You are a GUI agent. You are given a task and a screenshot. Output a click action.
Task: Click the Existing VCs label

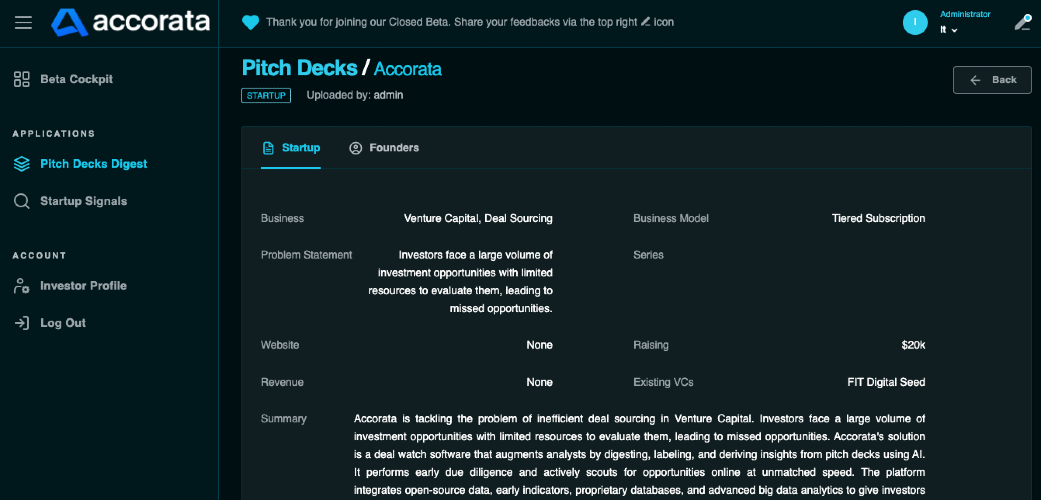click(663, 382)
